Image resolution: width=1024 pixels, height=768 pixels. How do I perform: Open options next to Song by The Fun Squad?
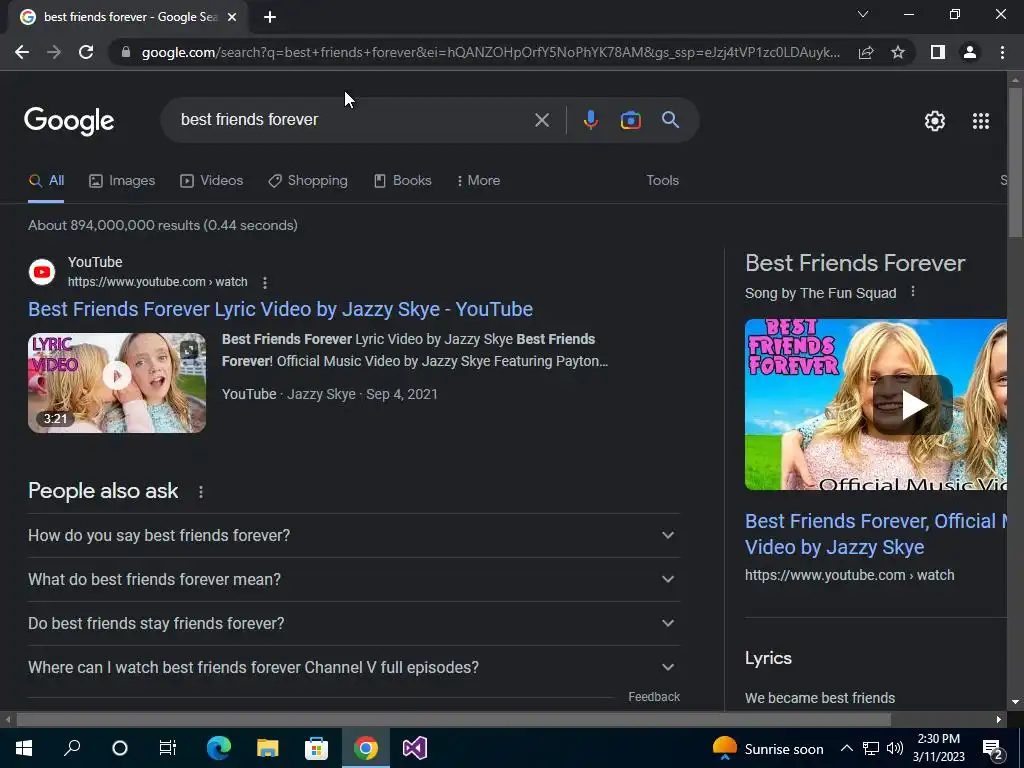pyautogui.click(x=913, y=292)
